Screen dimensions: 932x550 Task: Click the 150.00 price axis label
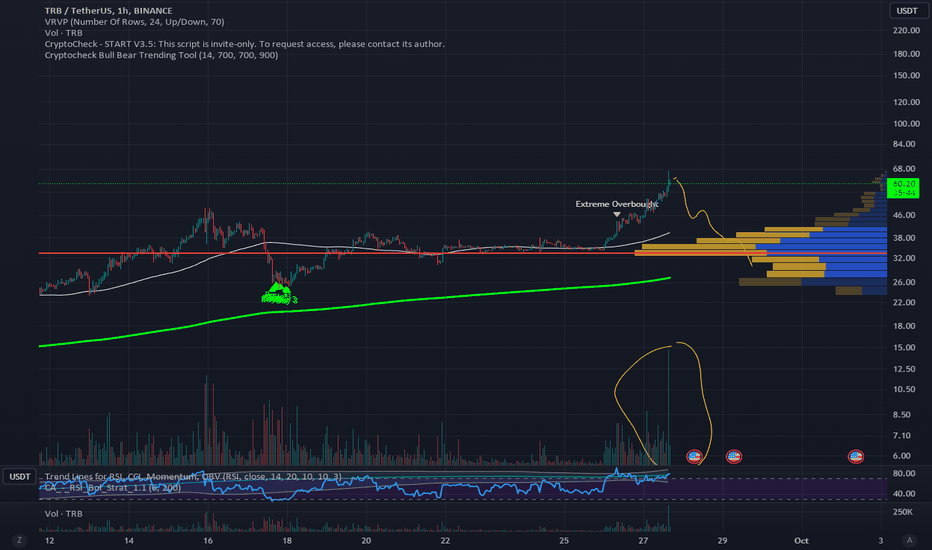(906, 76)
